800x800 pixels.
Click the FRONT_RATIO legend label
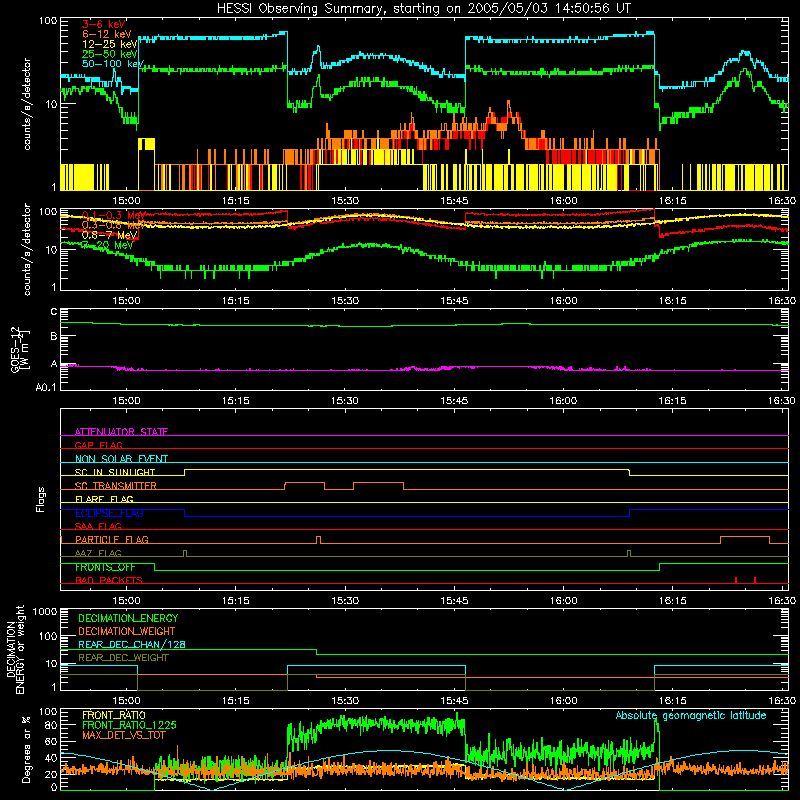114,715
